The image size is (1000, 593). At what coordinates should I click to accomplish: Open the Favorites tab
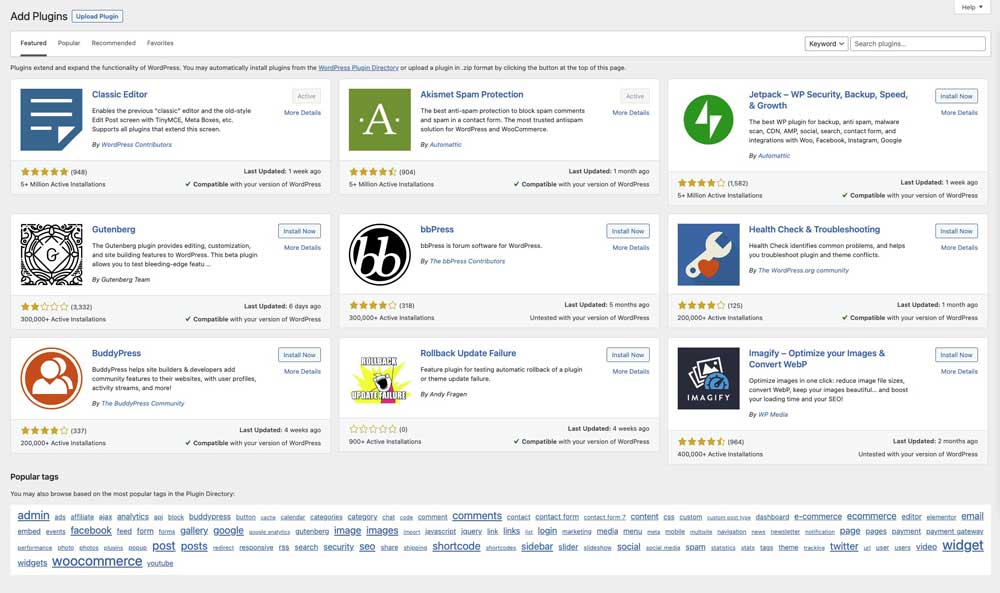pos(160,44)
